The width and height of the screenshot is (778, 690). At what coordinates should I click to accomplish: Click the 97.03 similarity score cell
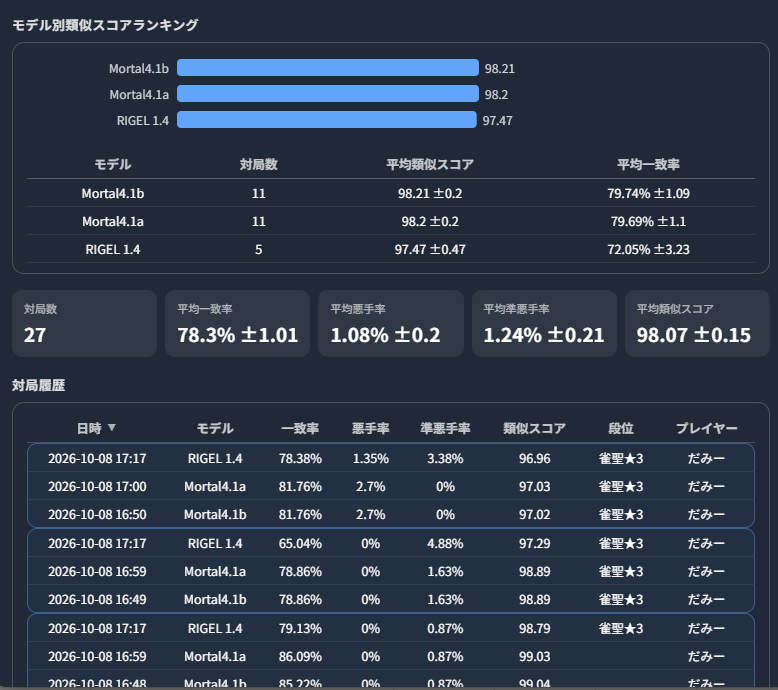pos(534,486)
